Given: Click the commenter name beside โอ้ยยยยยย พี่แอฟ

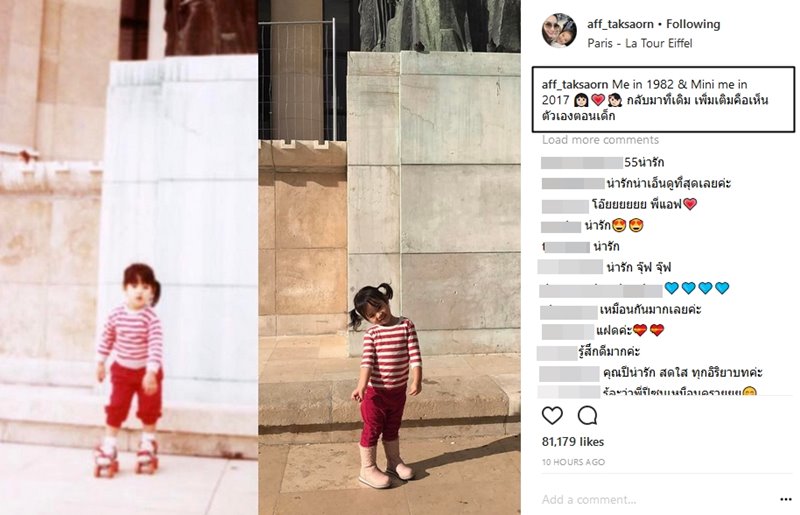Looking at the screenshot, I should [x=565, y=206].
